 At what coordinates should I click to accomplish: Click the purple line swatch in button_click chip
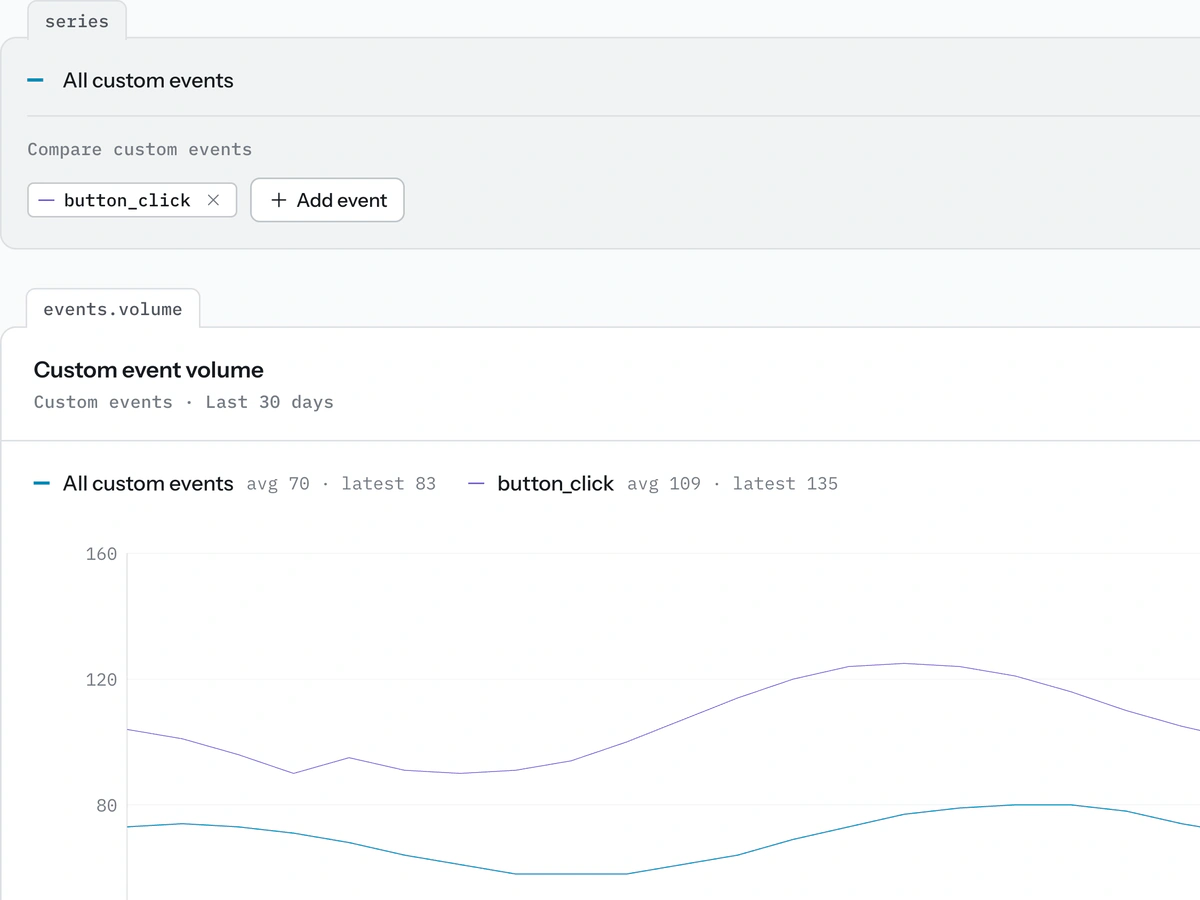point(46,200)
